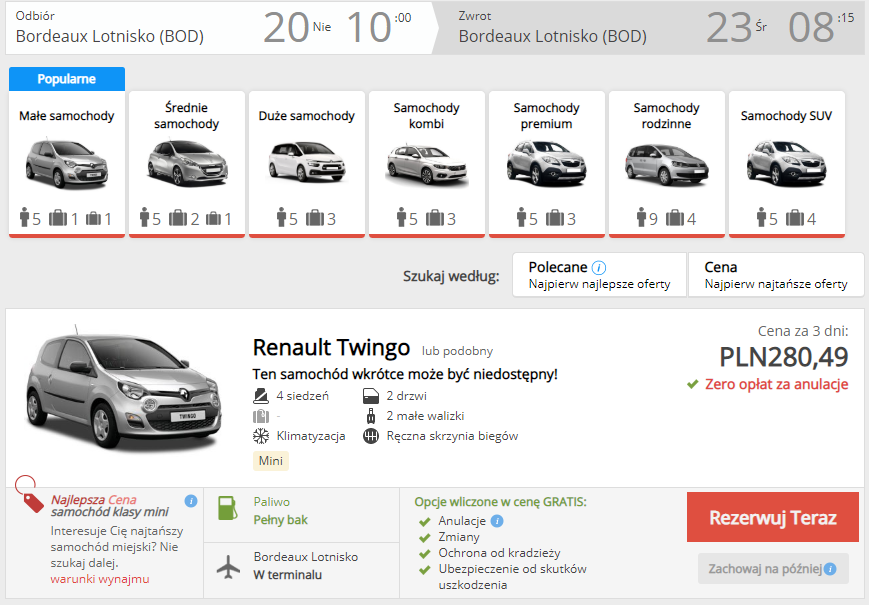The height and width of the screenshot is (605, 869).
Task: Click the air conditioning snowflake icon
Action: [x=261, y=436]
